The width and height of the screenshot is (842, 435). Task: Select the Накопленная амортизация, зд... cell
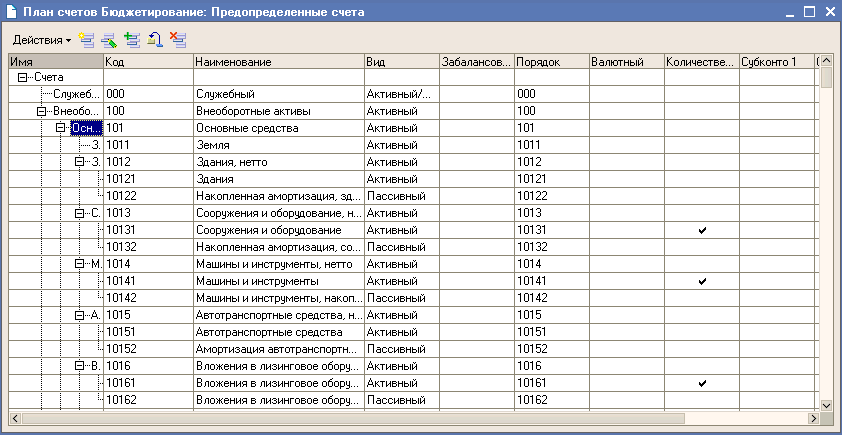(x=279, y=196)
